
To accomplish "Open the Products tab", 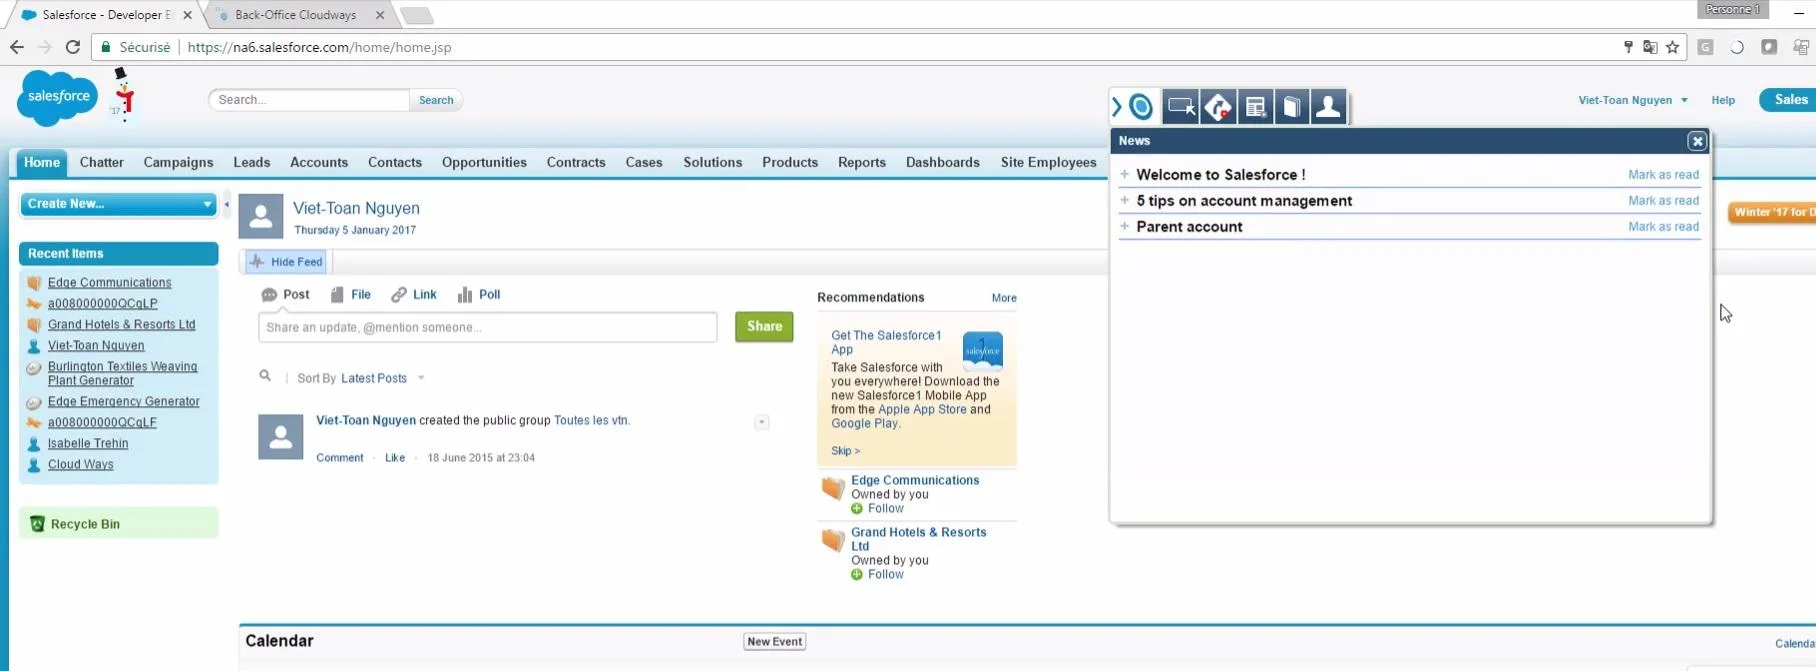I will pyautogui.click(x=790, y=162).
